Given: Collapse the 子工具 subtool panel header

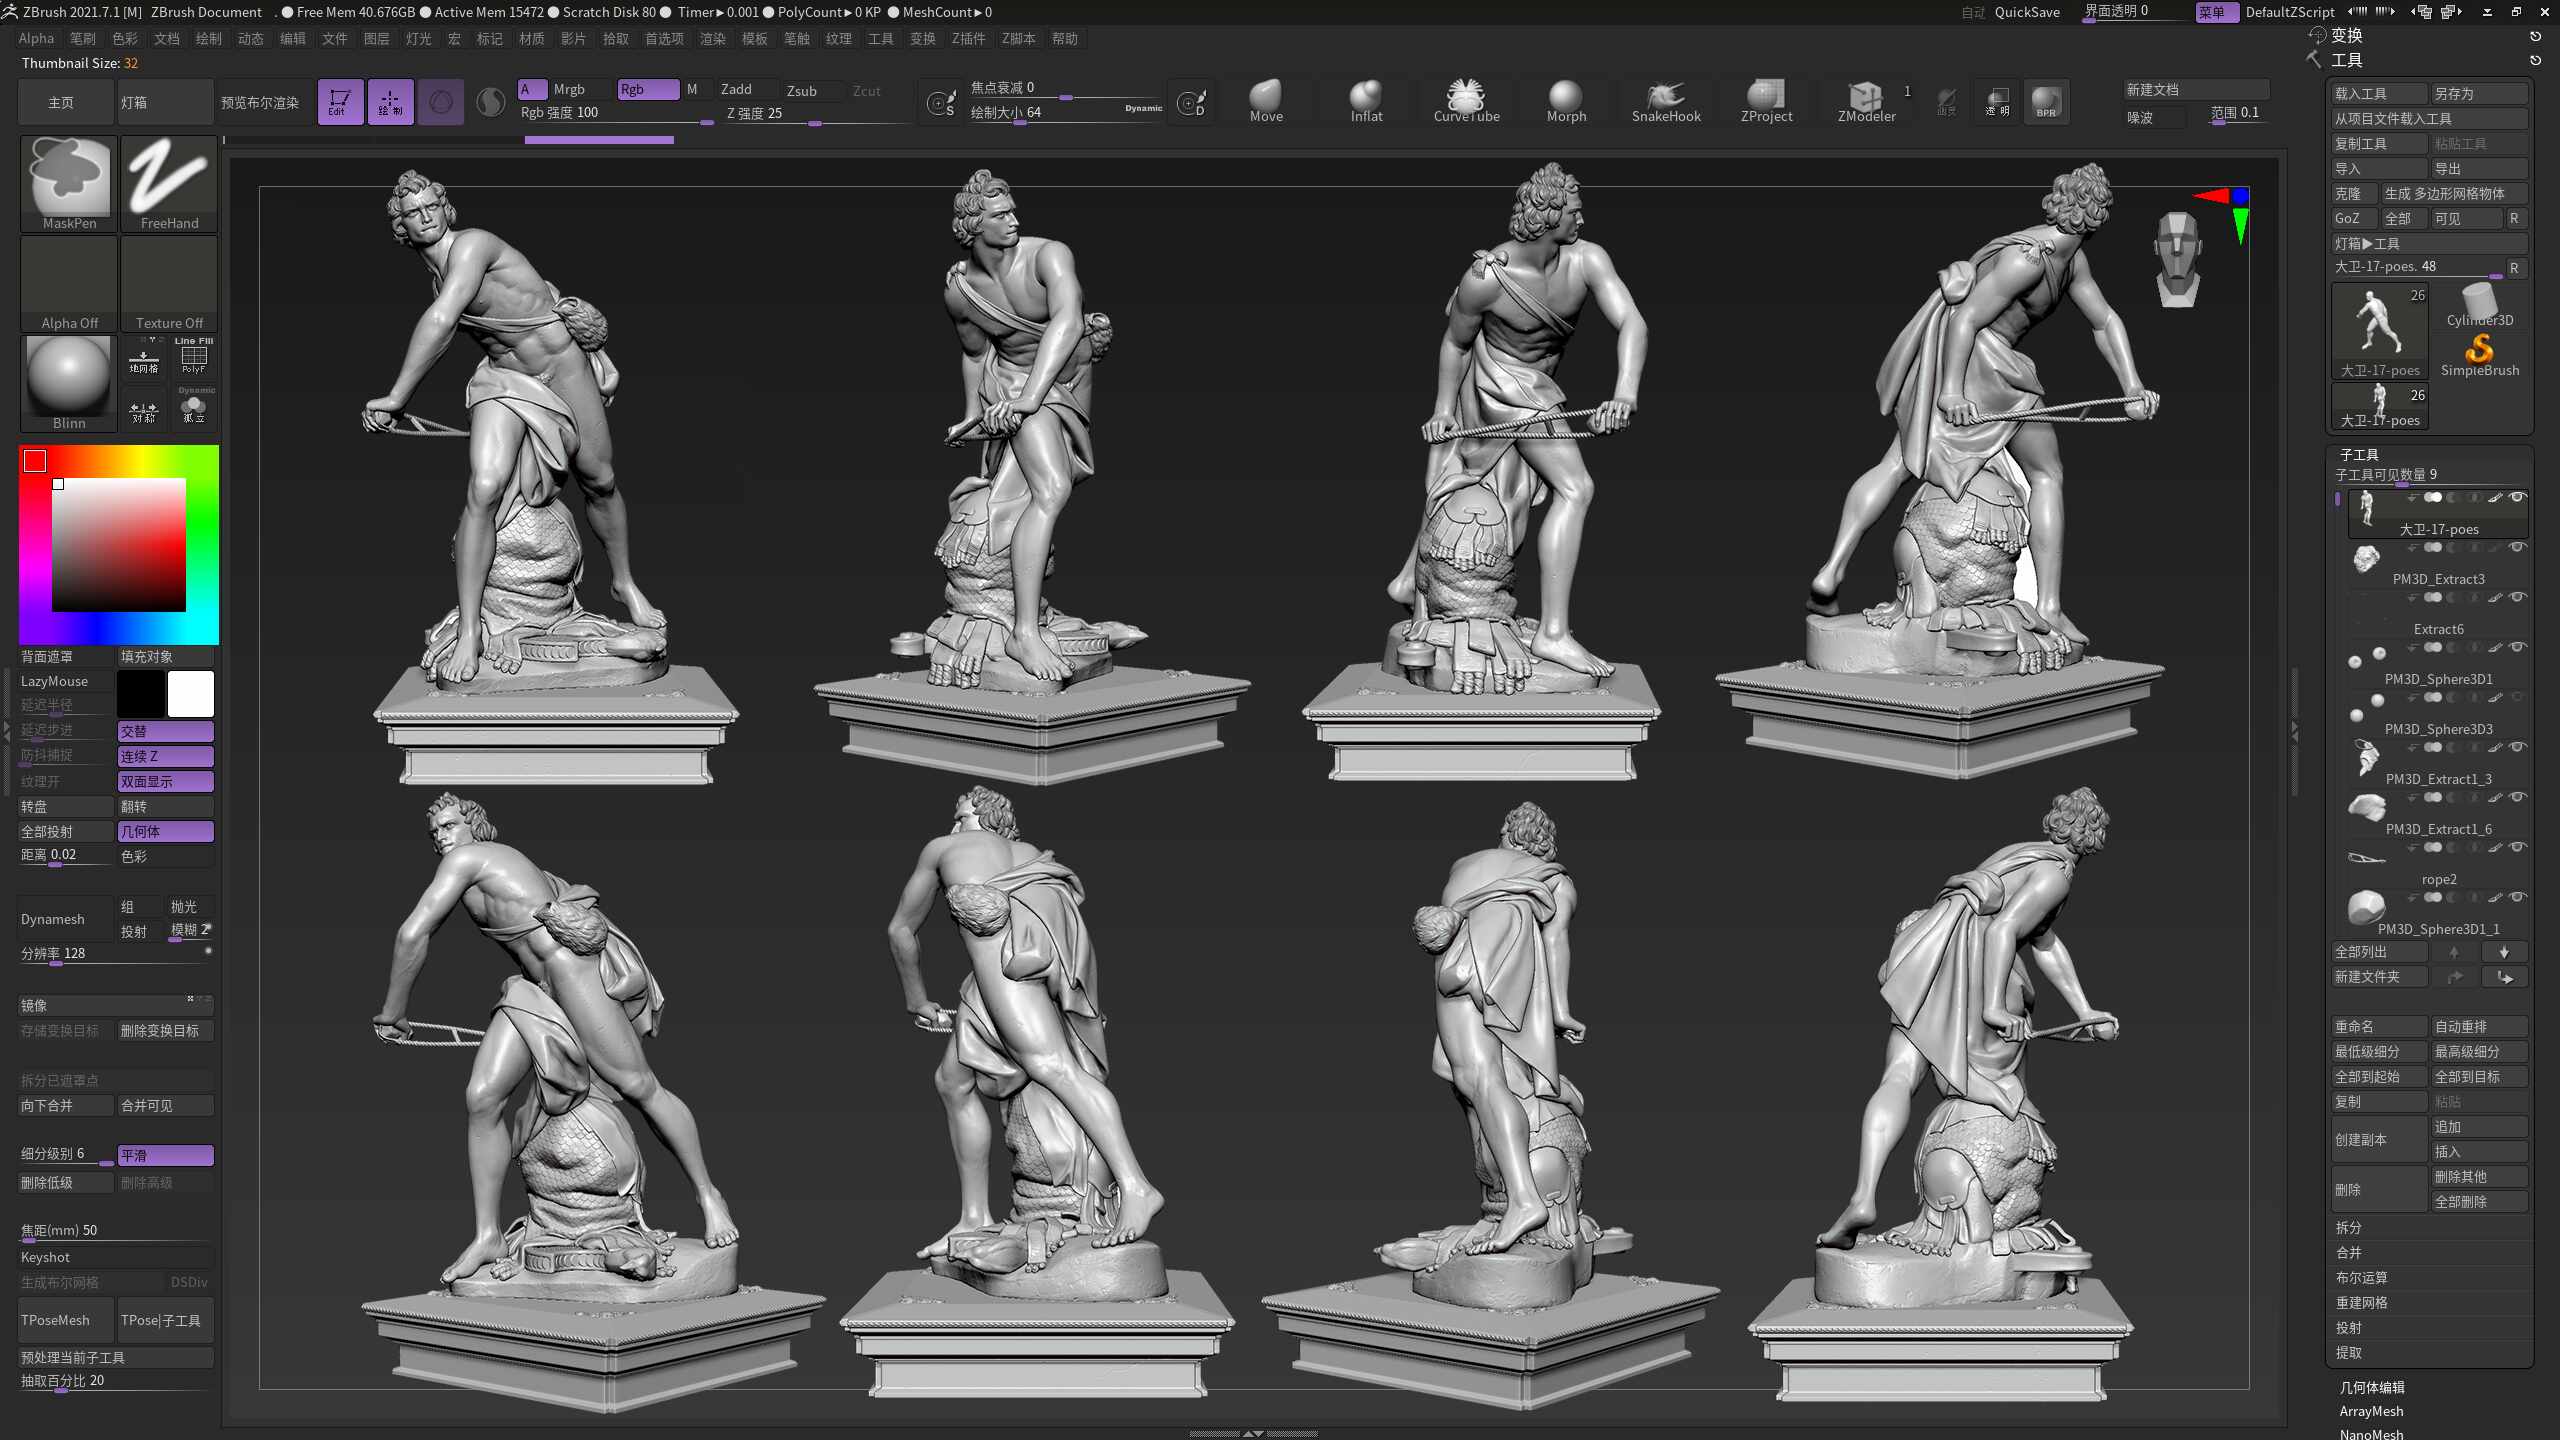Looking at the screenshot, I should [x=2359, y=454].
